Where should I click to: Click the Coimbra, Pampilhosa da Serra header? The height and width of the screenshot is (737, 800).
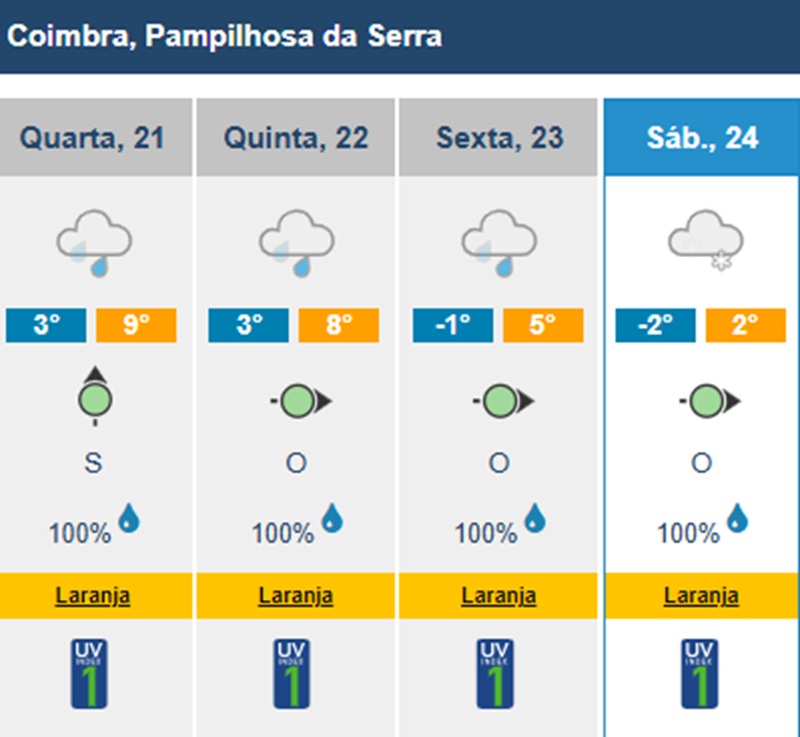(225, 37)
